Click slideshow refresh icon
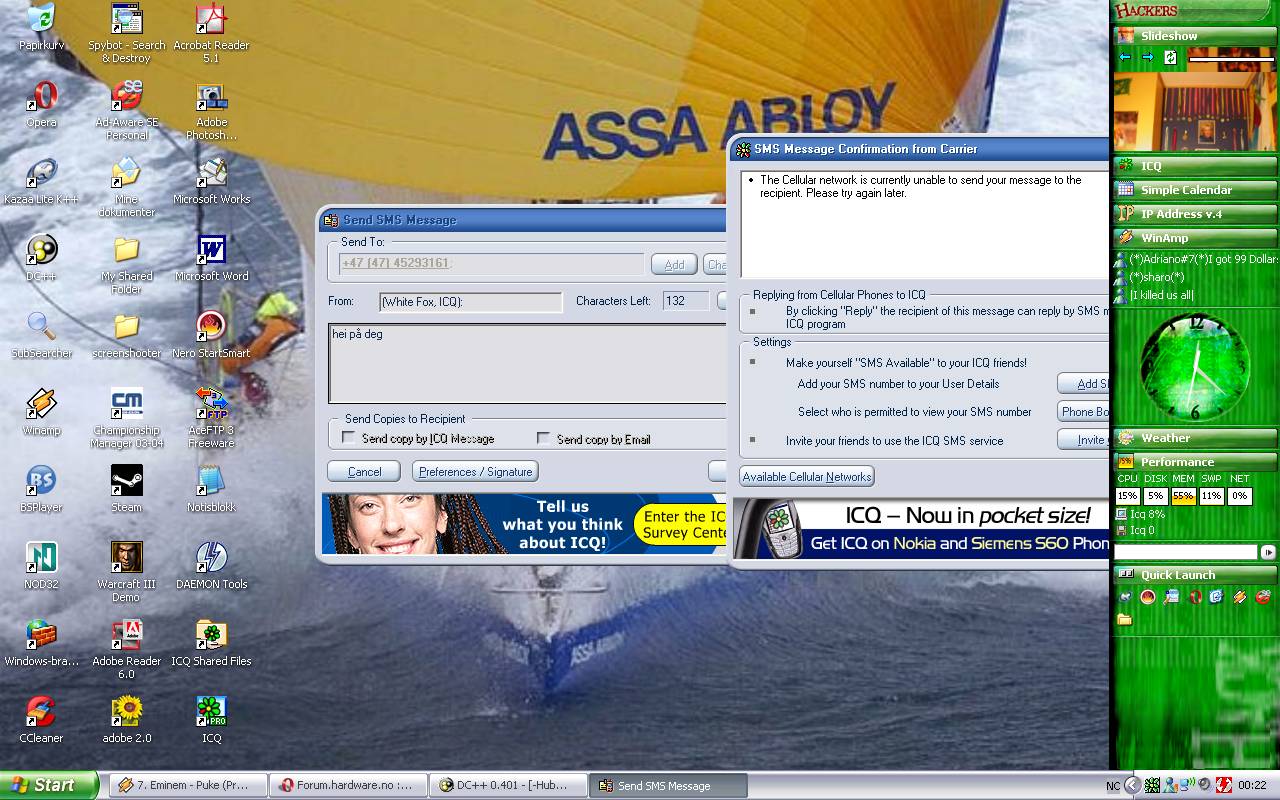The image size is (1280, 800). pyautogui.click(x=1170, y=58)
